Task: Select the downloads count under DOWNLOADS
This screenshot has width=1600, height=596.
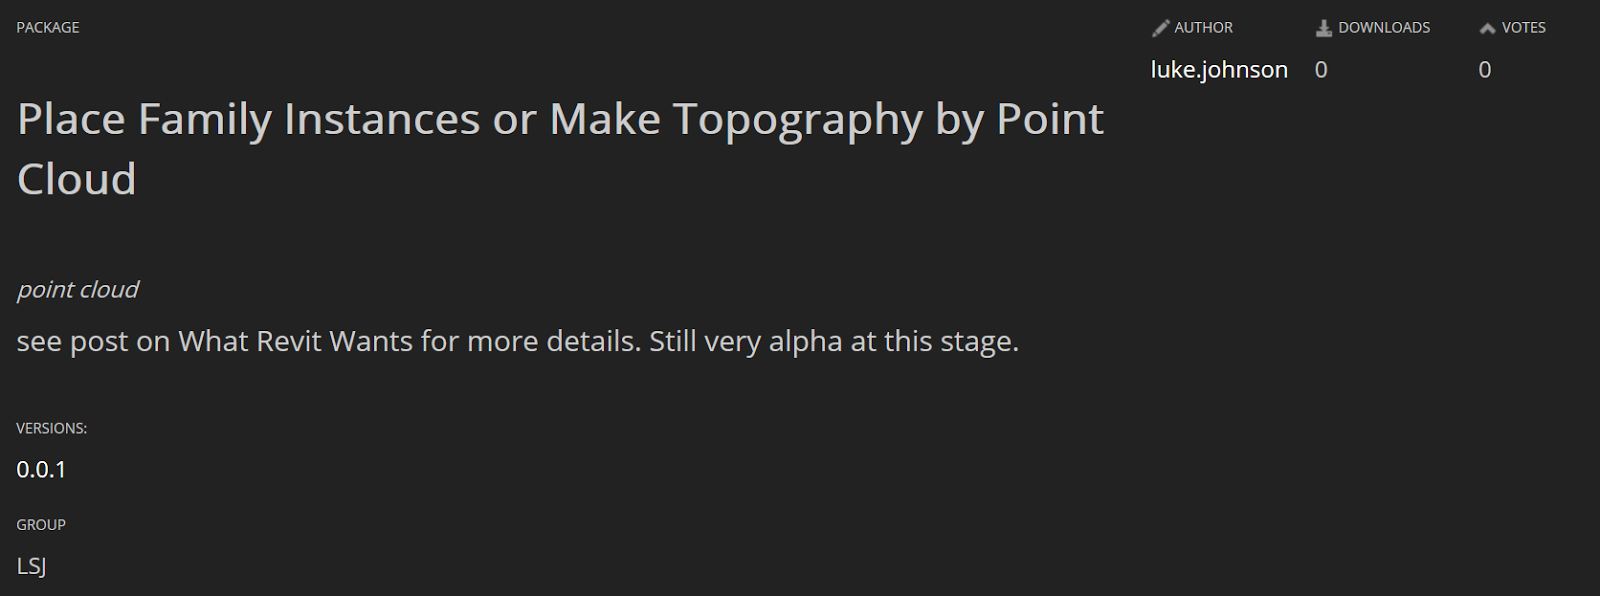Action: pos(1321,69)
